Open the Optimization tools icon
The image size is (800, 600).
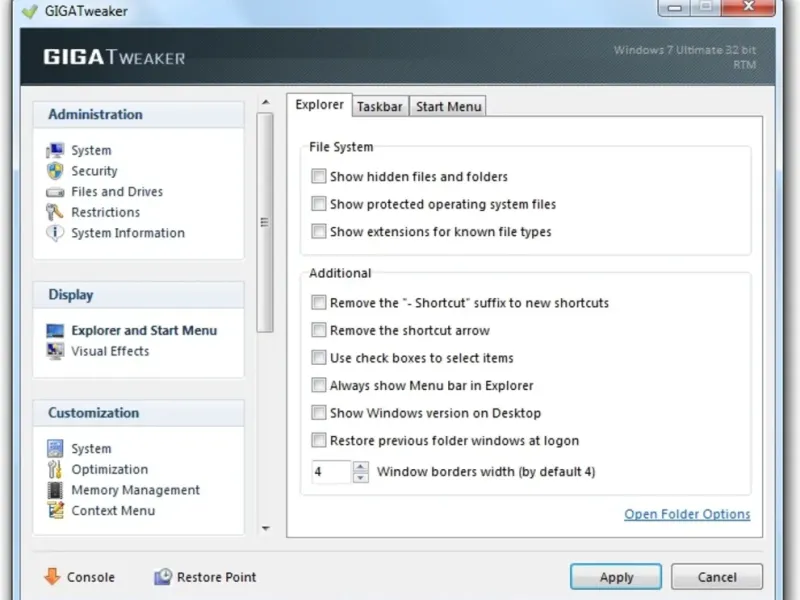pos(55,470)
